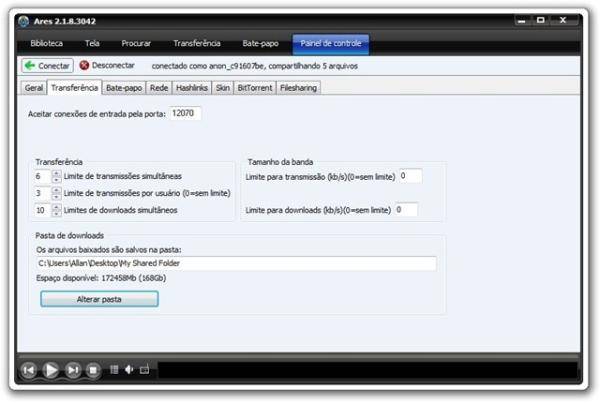Click transmissions per user field showing 3
Viewport: 600px width, 403px height.
coord(42,193)
